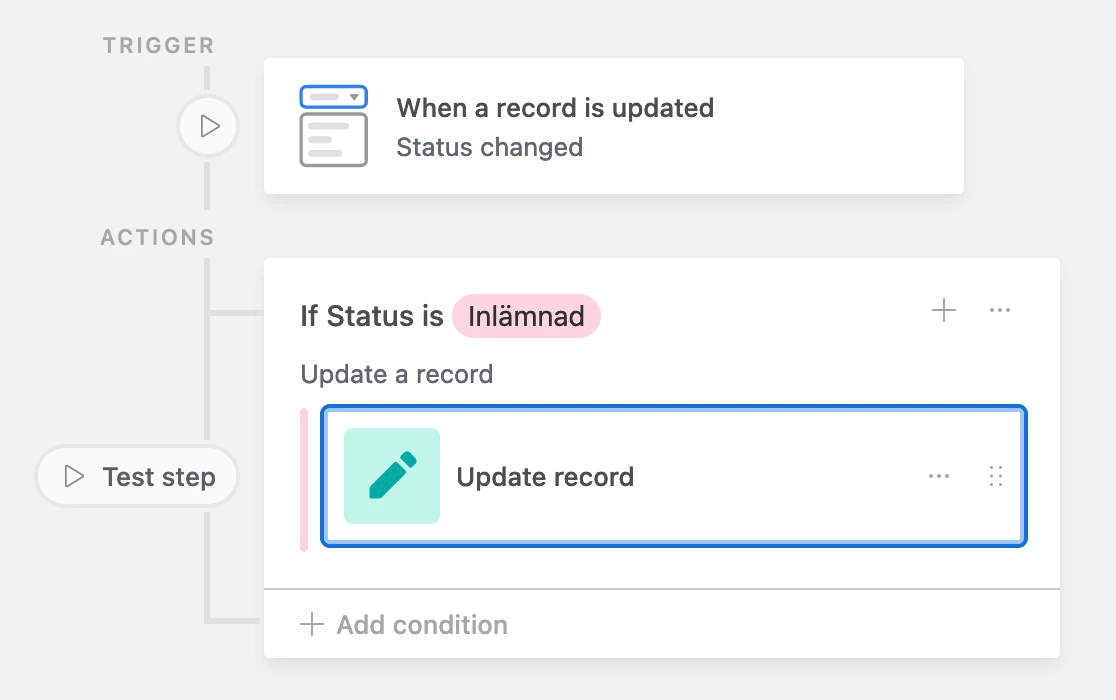Click the Add condition text

click(422, 625)
